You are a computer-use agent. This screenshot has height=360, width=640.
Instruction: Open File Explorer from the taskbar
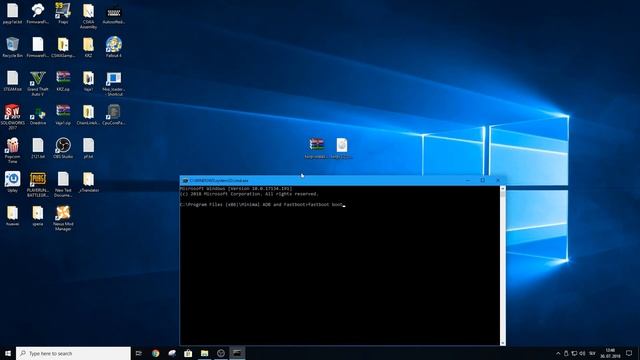click(x=204, y=353)
